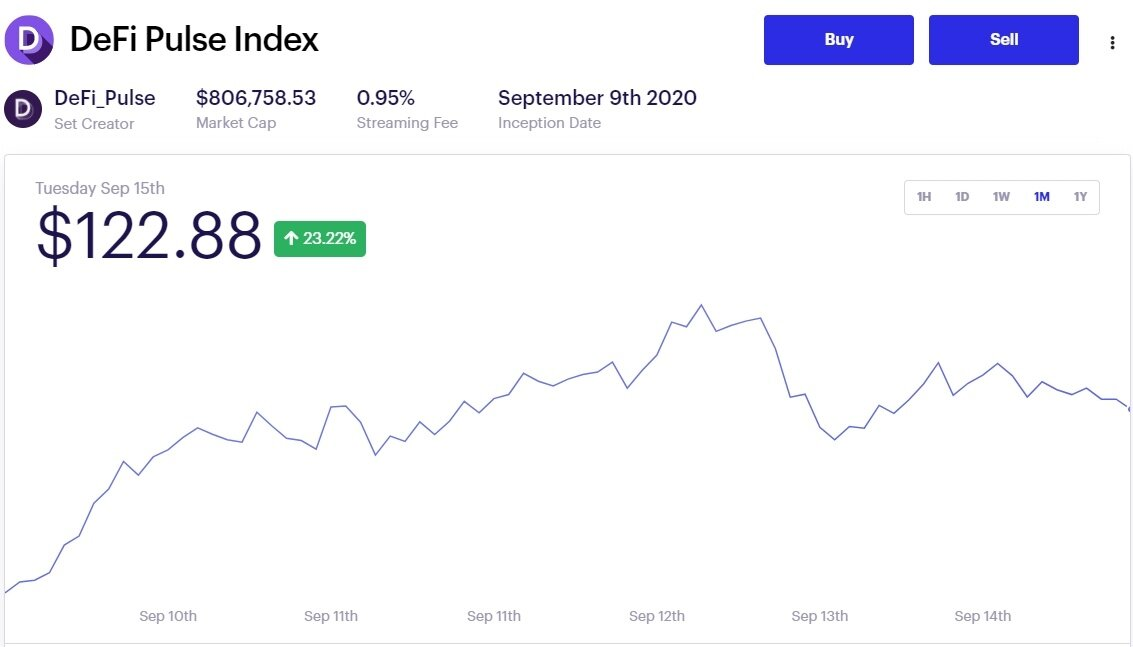Switch chart to 1Y timeframe
This screenshot has width=1133, height=647.
[x=1080, y=197]
